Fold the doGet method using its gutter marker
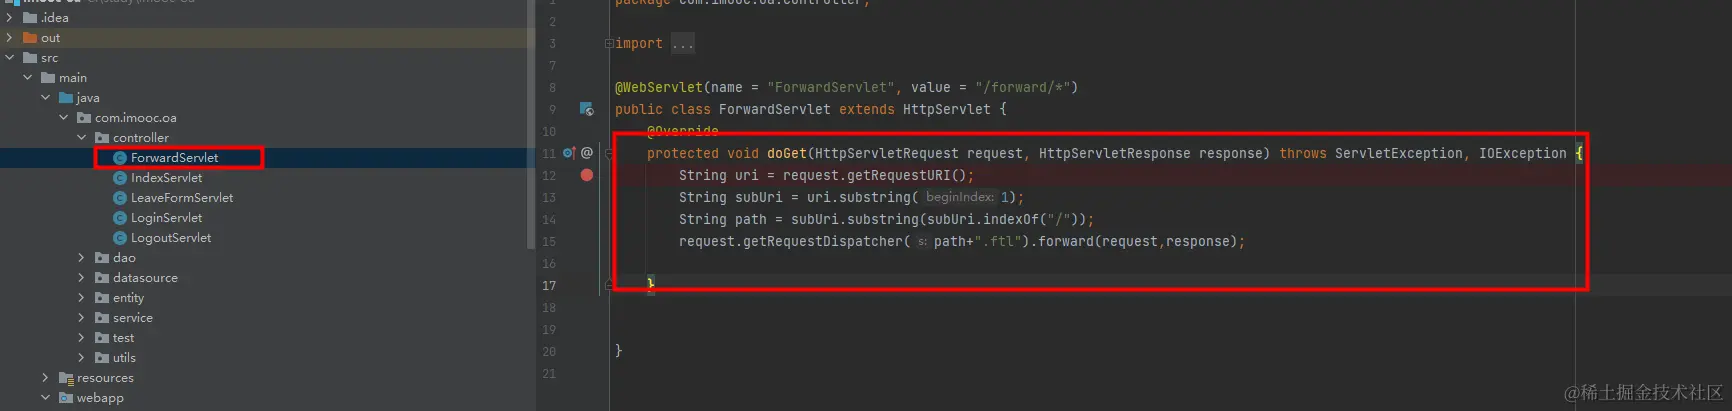Viewport: 1732px width, 411px height. click(609, 154)
